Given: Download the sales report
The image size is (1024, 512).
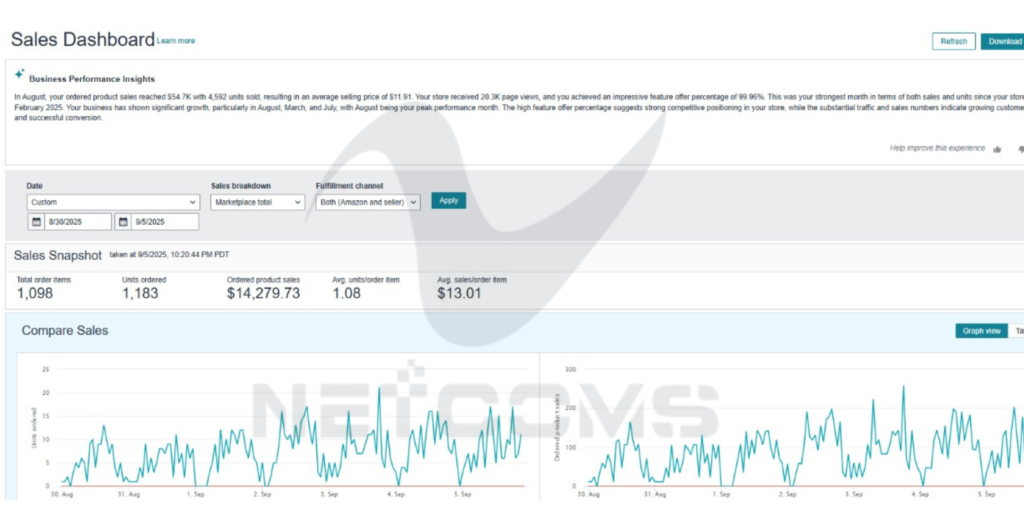Looking at the screenshot, I should coord(1003,41).
